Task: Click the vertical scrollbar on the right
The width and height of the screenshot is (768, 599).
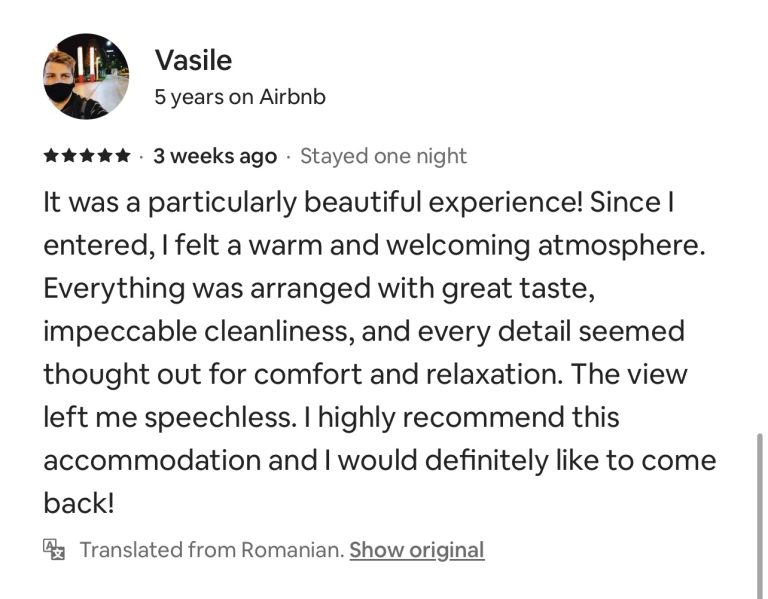Action: tap(758, 500)
